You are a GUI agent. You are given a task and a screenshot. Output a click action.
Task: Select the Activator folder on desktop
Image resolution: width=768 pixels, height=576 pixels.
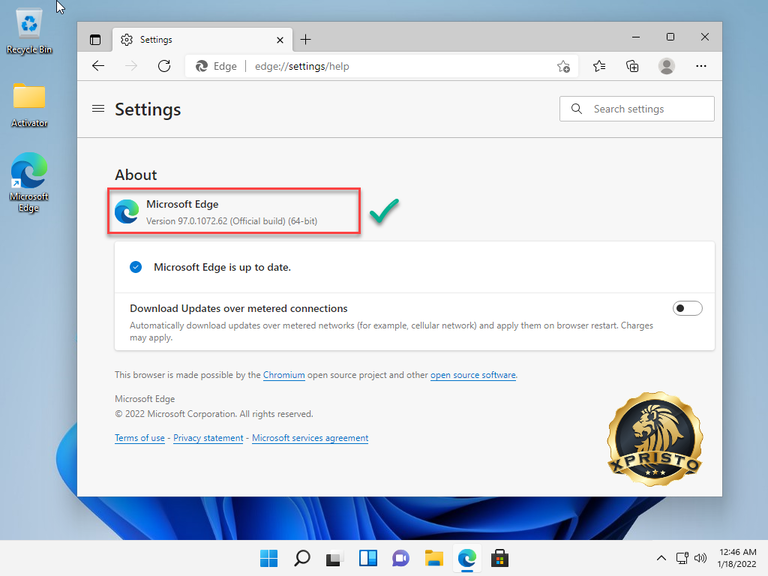pyautogui.click(x=29, y=105)
